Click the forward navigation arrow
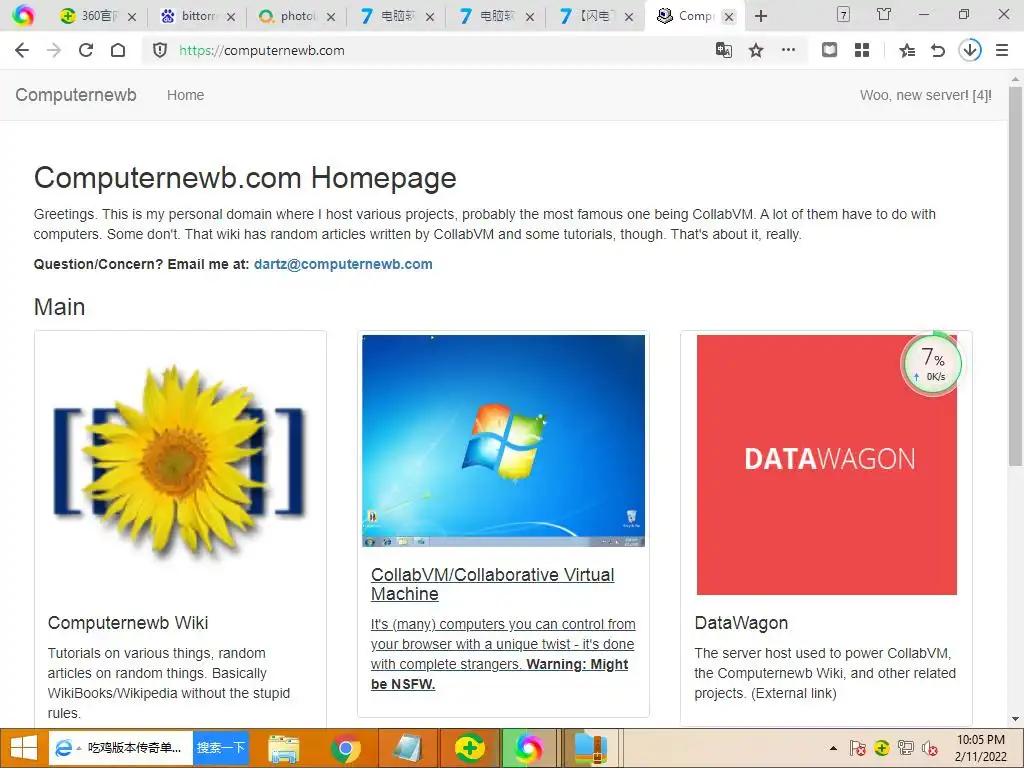This screenshot has width=1024, height=768. (54, 50)
